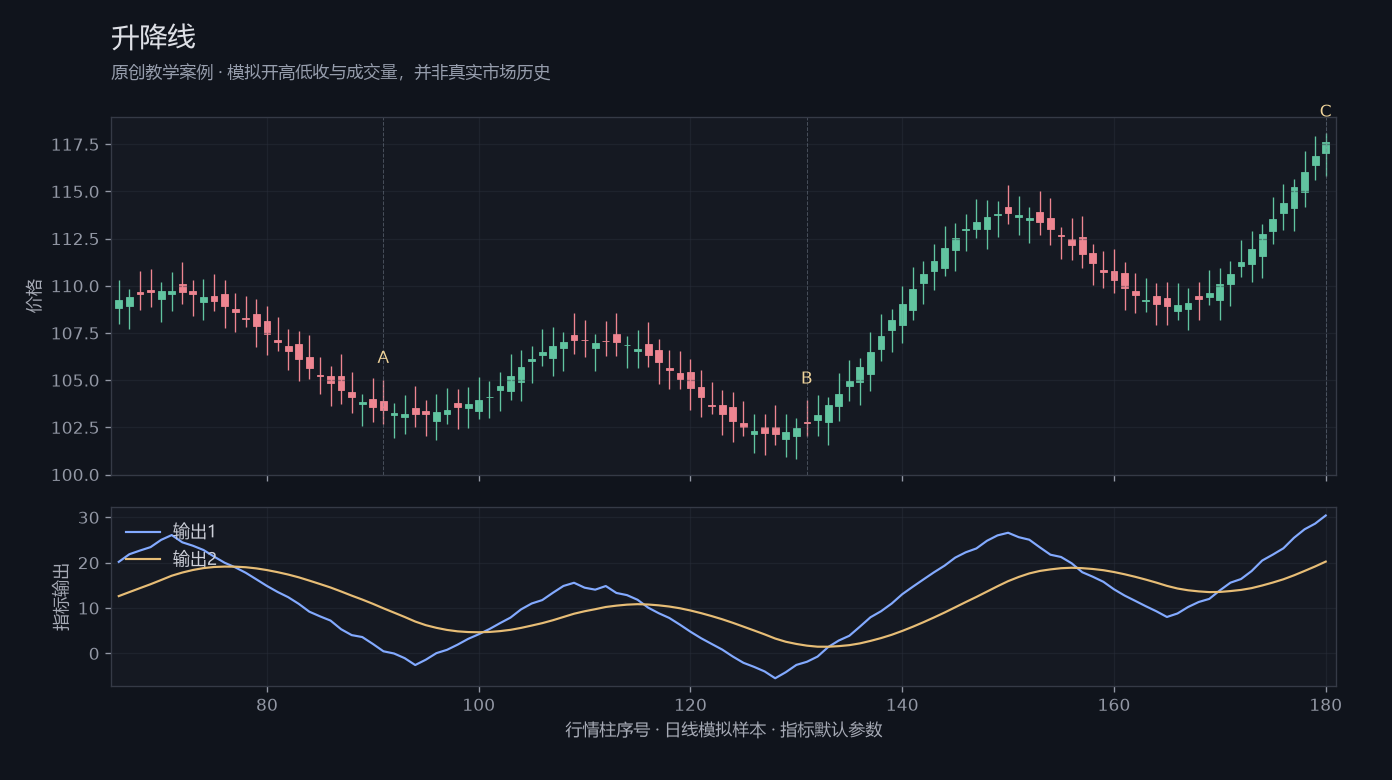
Task: Click price tick 117.5
Action: pyautogui.click(x=76, y=145)
